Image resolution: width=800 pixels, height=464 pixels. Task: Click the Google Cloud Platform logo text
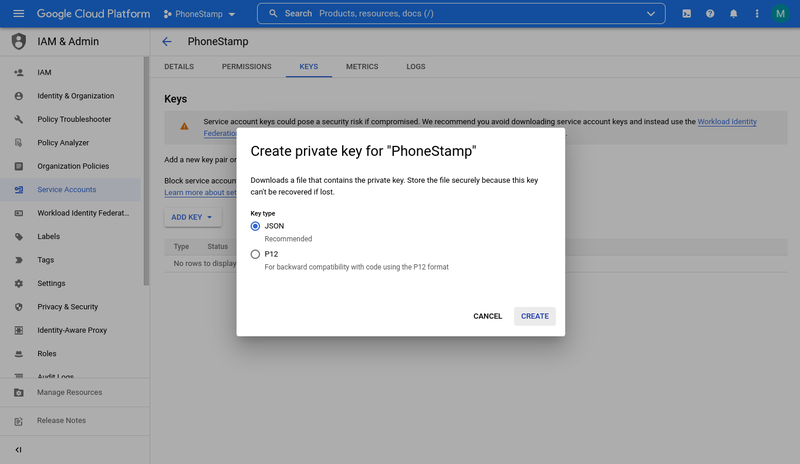(x=93, y=14)
